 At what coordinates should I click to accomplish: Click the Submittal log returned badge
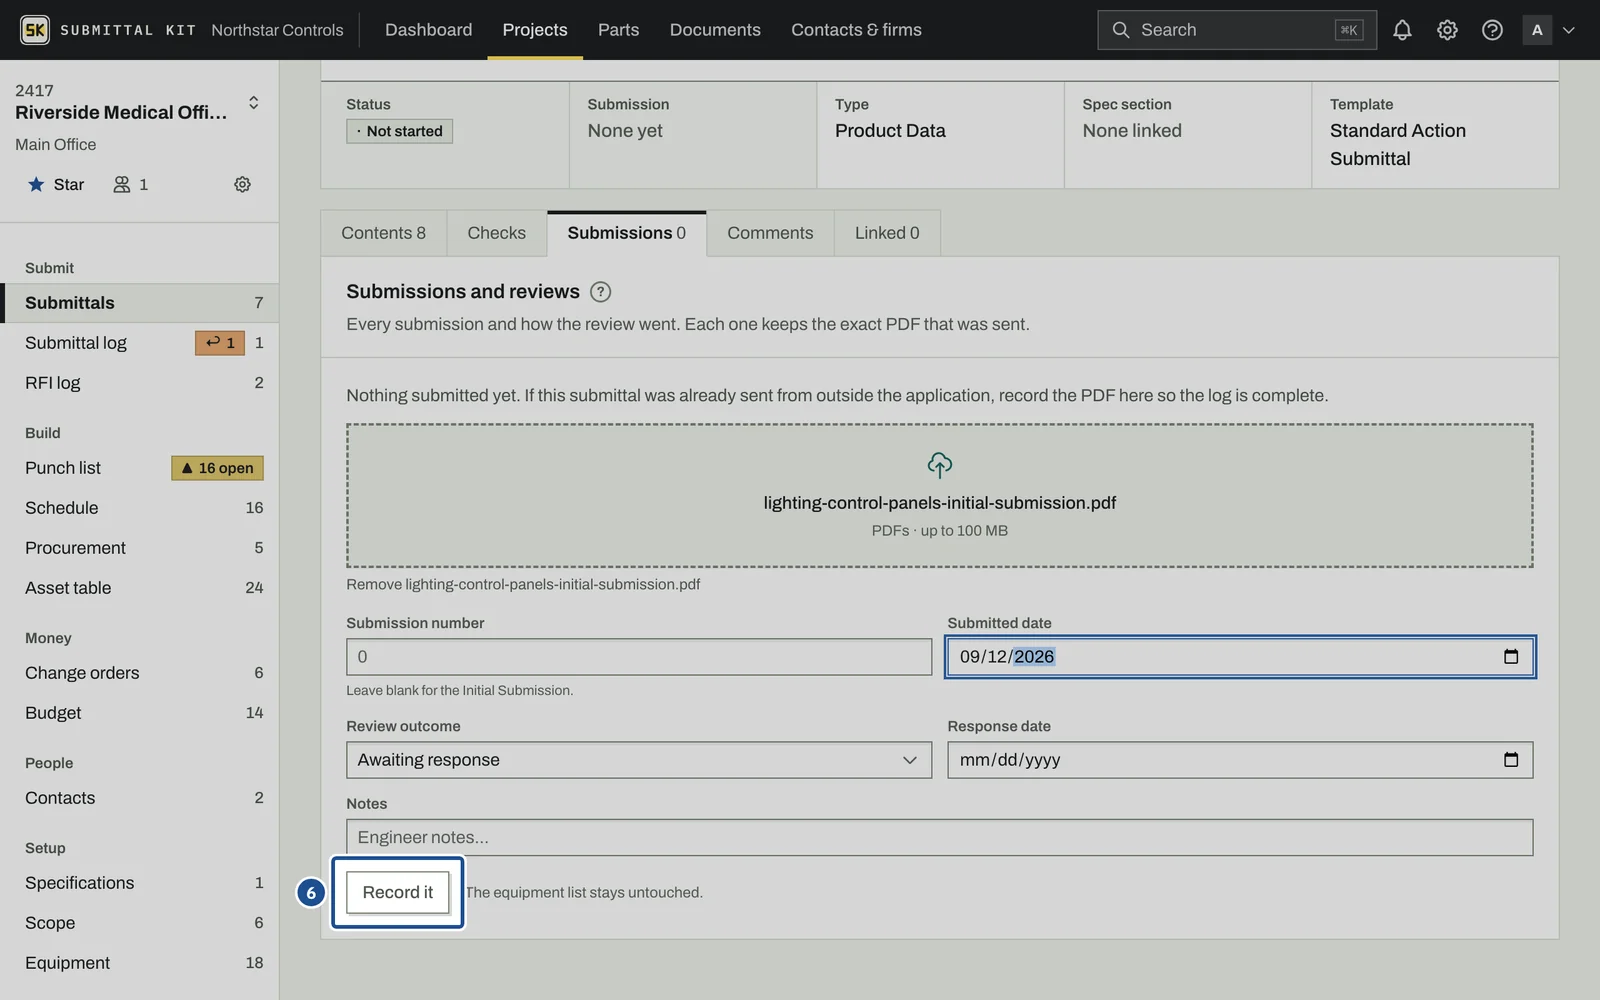point(220,343)
